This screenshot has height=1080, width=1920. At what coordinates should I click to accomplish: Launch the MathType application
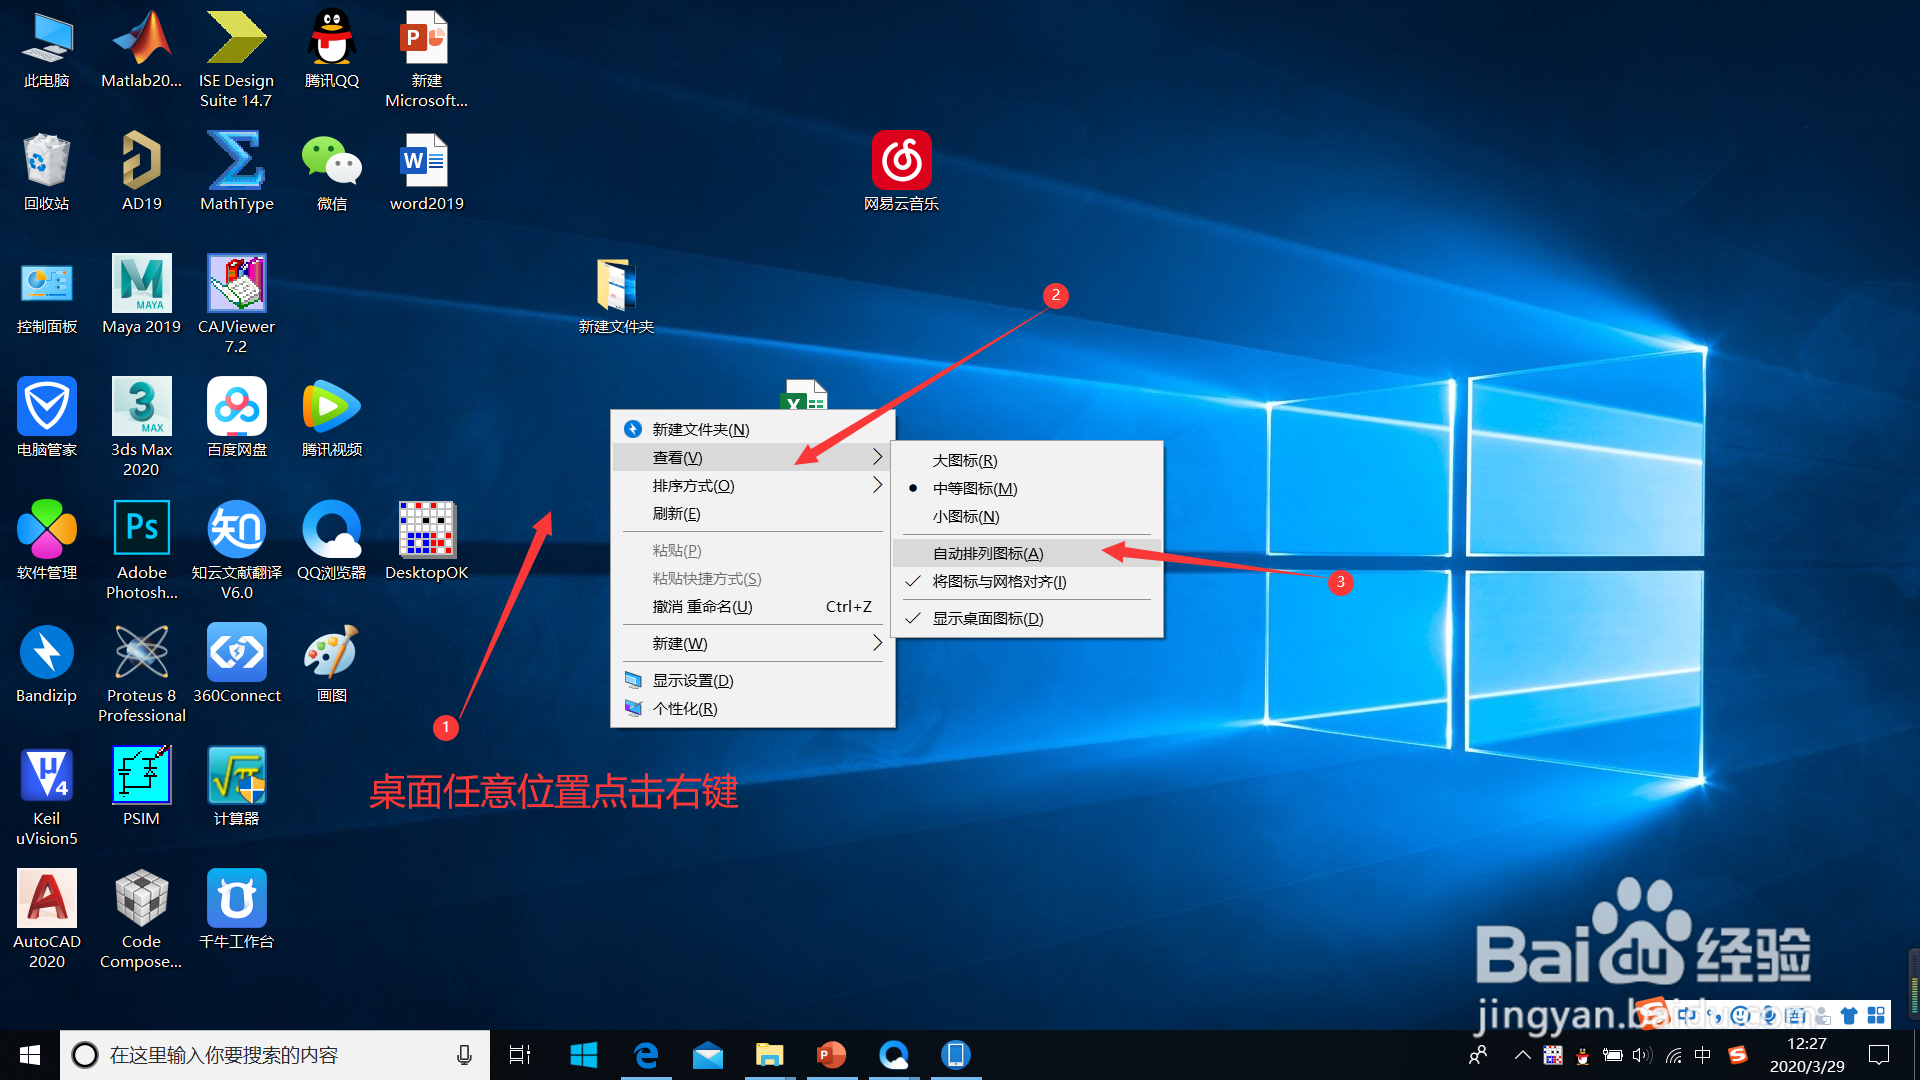point(236,165)
